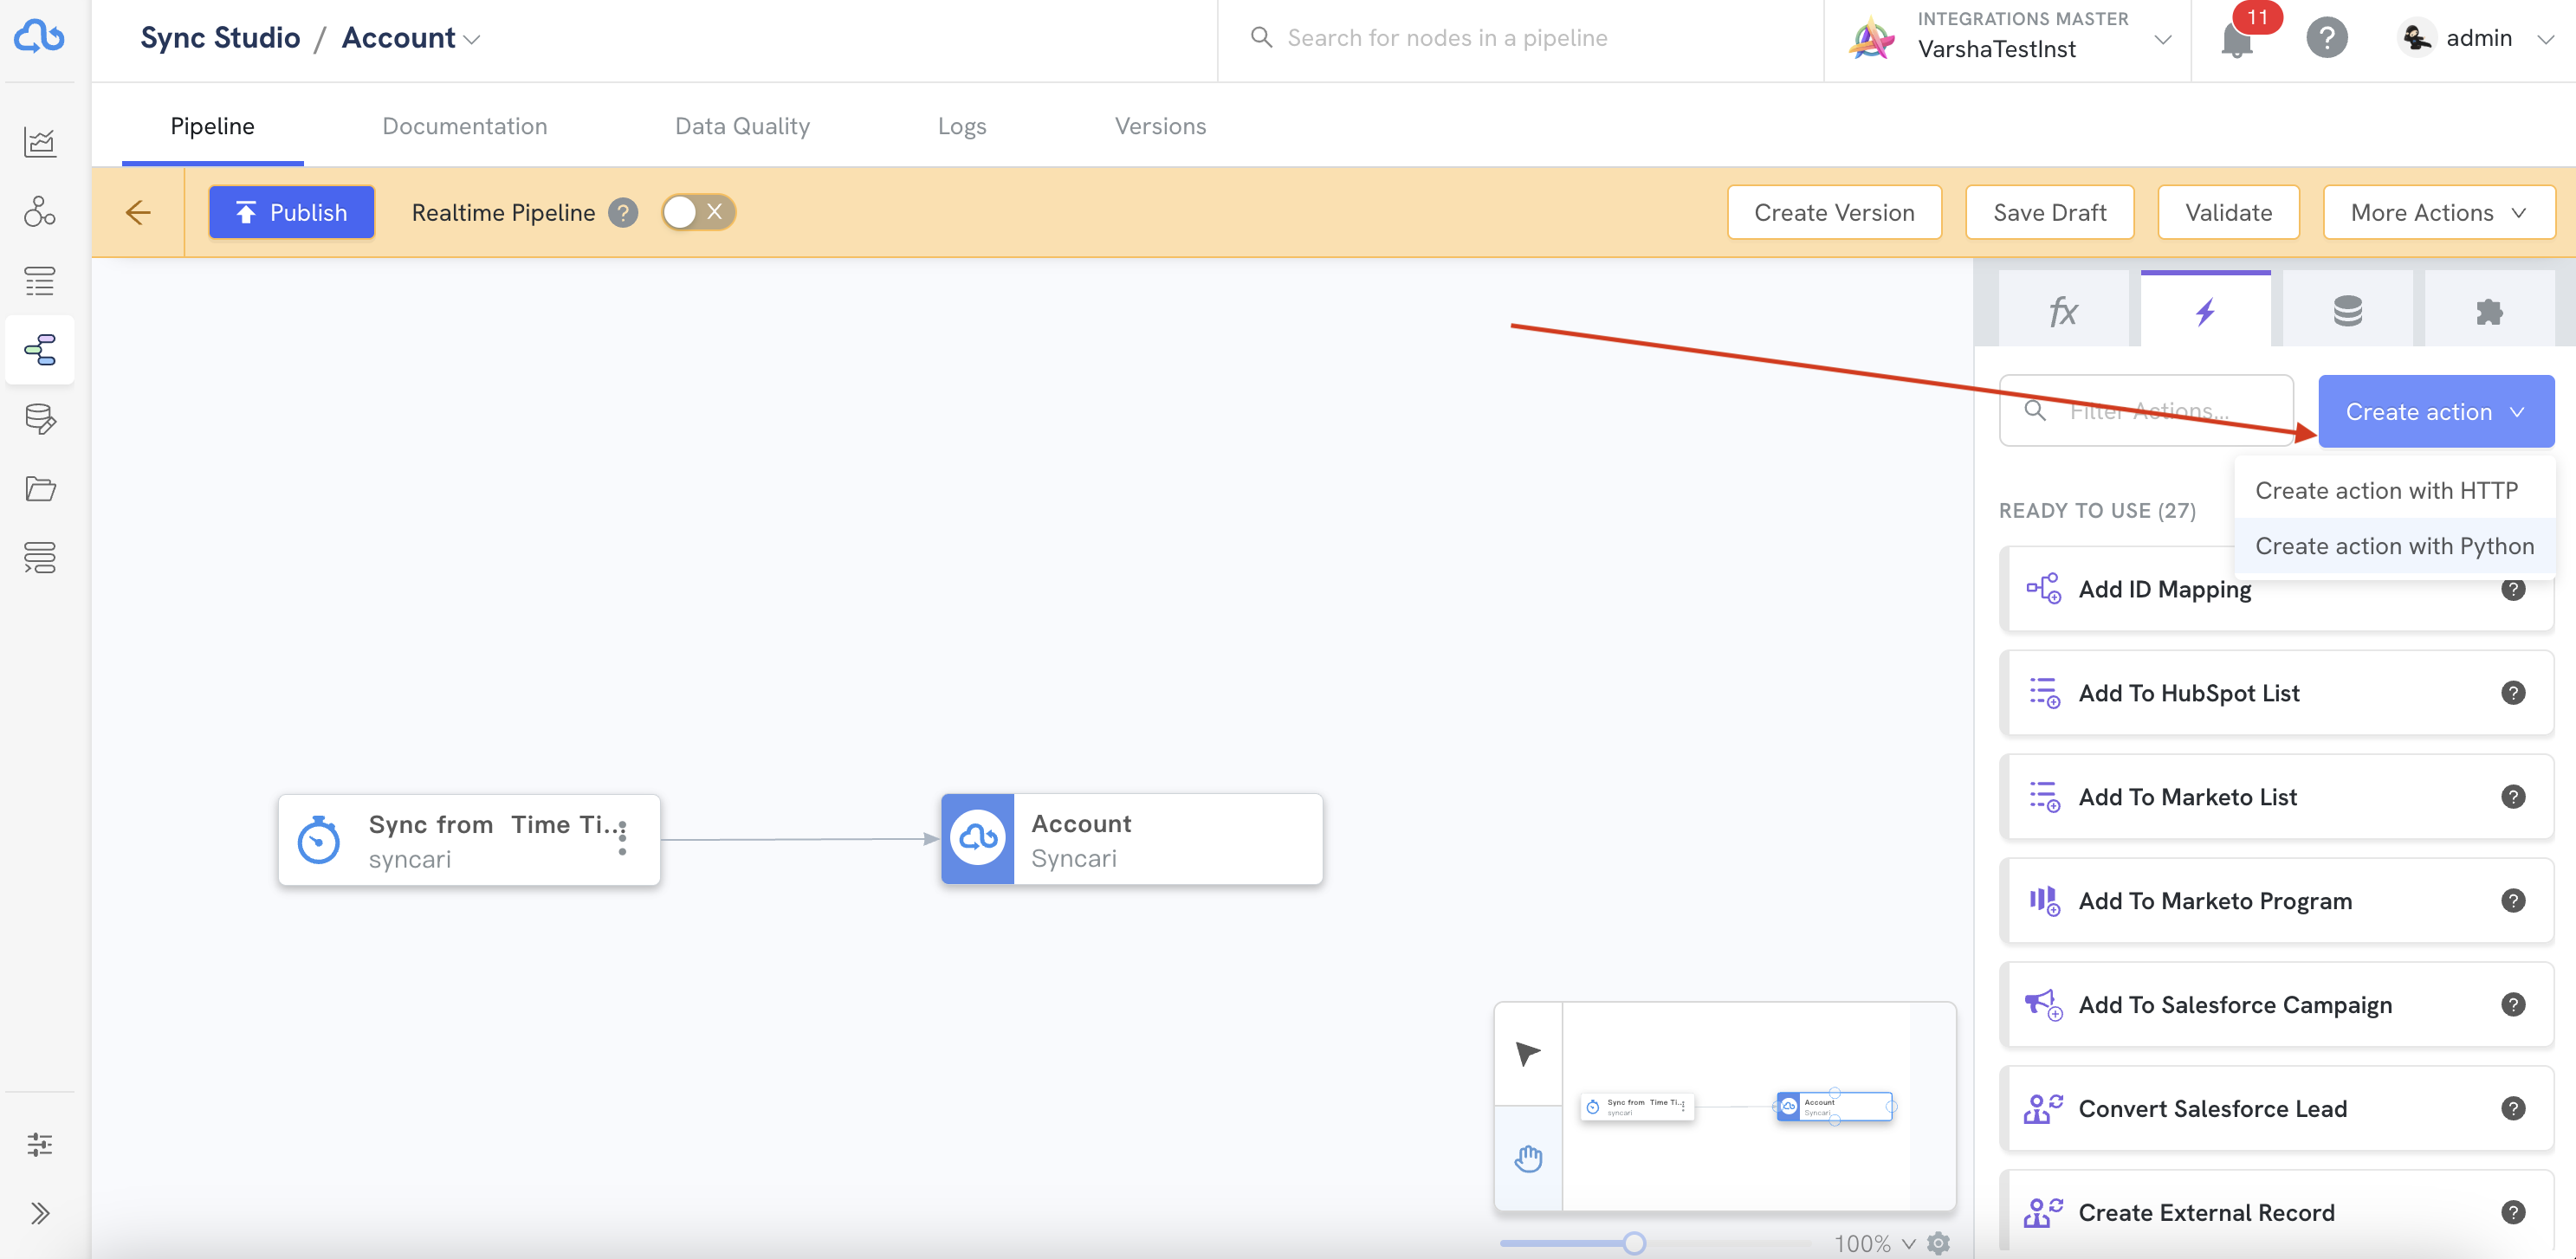Click help icon for Add To Marketo Program
This screenshot has width=2576, height=1259.
click(x=2513, y=901)
